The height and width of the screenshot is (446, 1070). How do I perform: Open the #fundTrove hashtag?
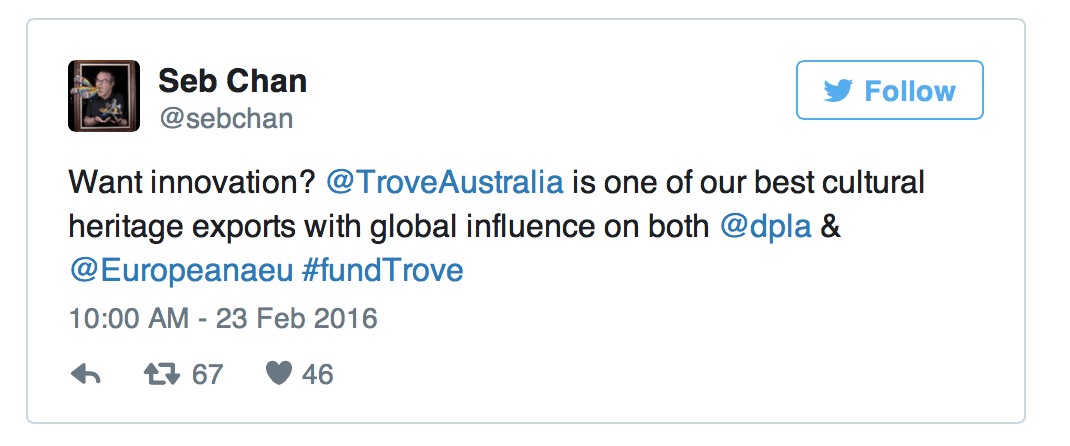(382, 271)
